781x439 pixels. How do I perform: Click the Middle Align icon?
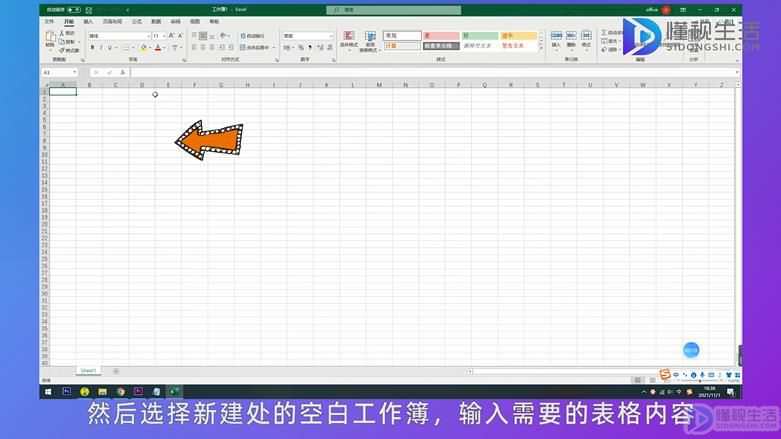tap(203, 36)
